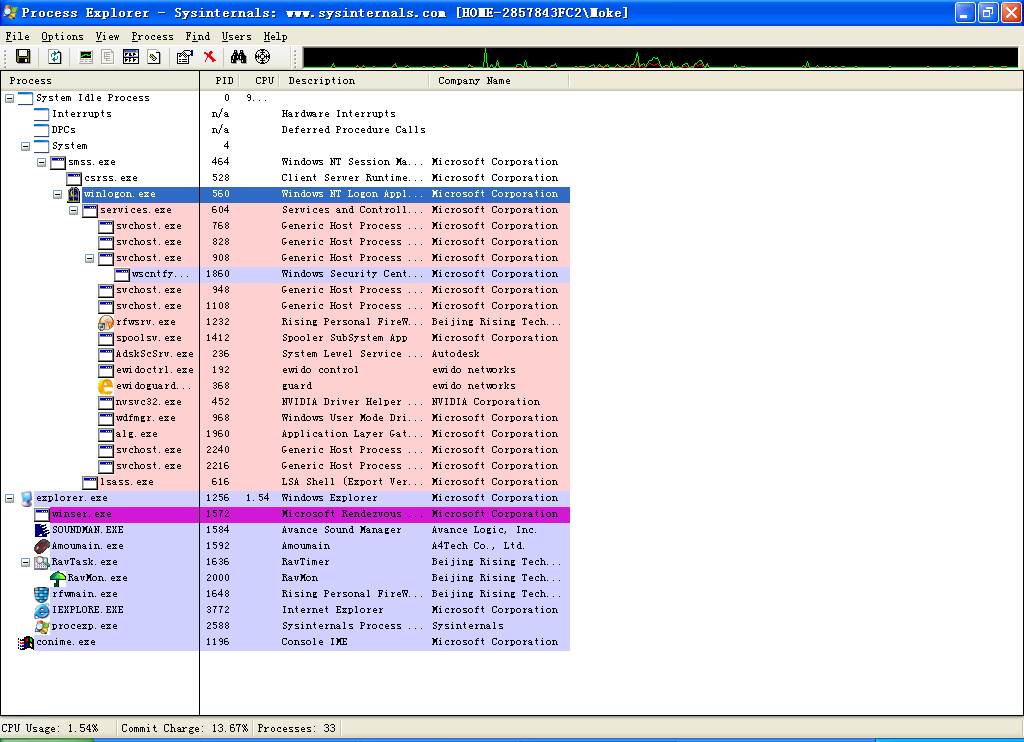This screenshot has width=1024, height=742.
Task: Sort by the CPU column header
Action: click(x=263, y=81)
